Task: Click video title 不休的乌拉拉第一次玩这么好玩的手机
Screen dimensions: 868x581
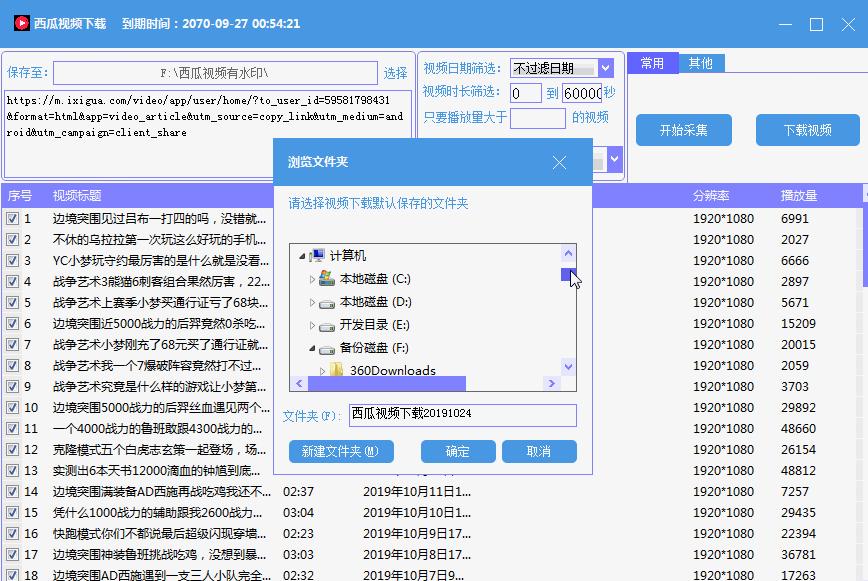Action: point(159,240)
